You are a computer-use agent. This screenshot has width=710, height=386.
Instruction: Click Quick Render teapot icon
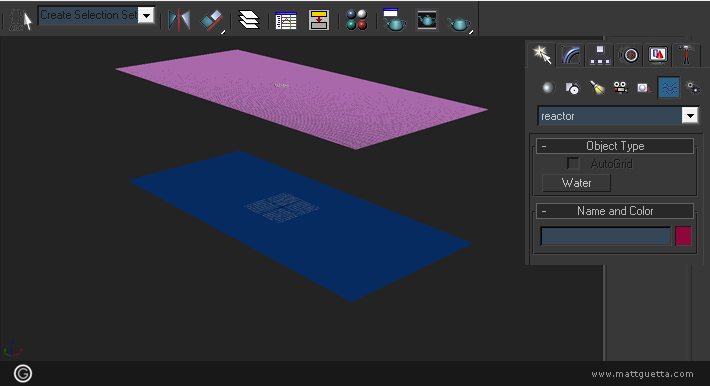459,23
